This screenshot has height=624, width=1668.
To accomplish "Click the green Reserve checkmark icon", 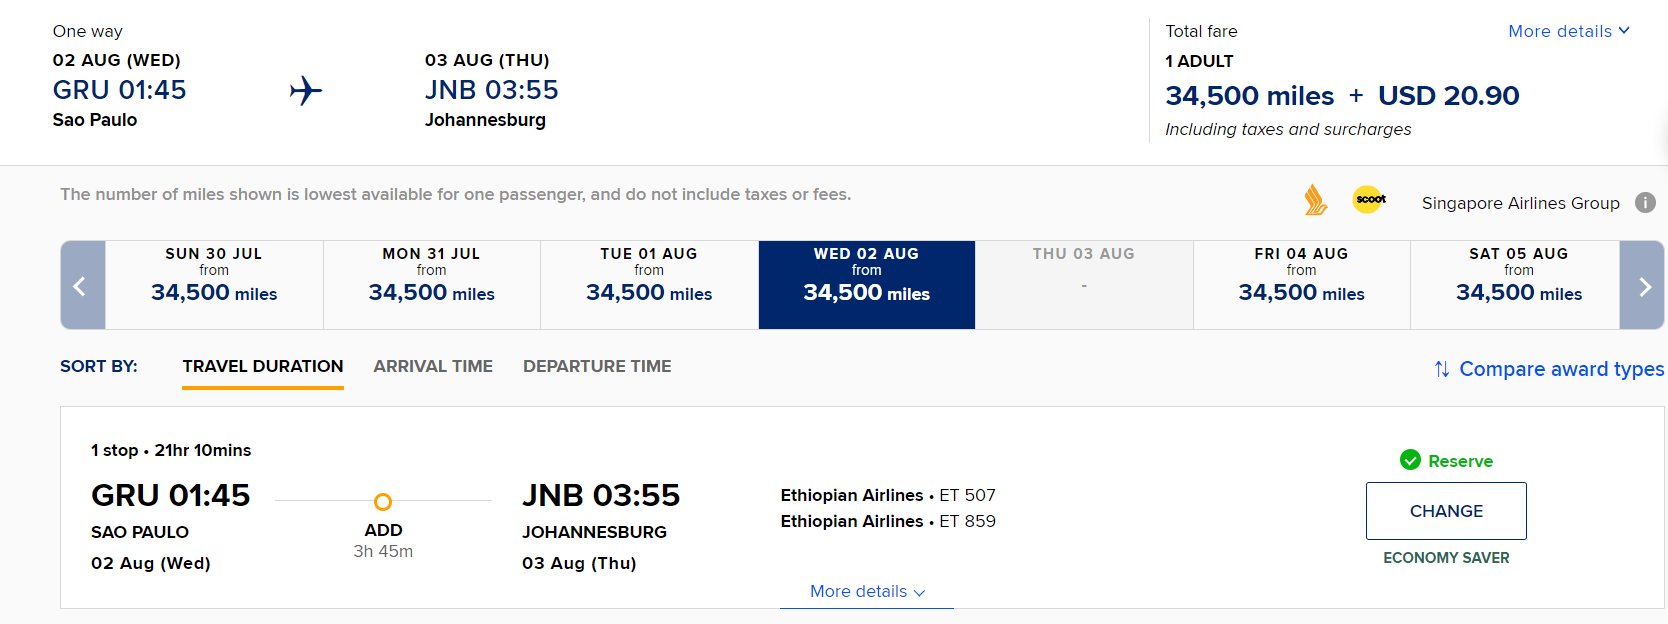I will coord(1410,460).
